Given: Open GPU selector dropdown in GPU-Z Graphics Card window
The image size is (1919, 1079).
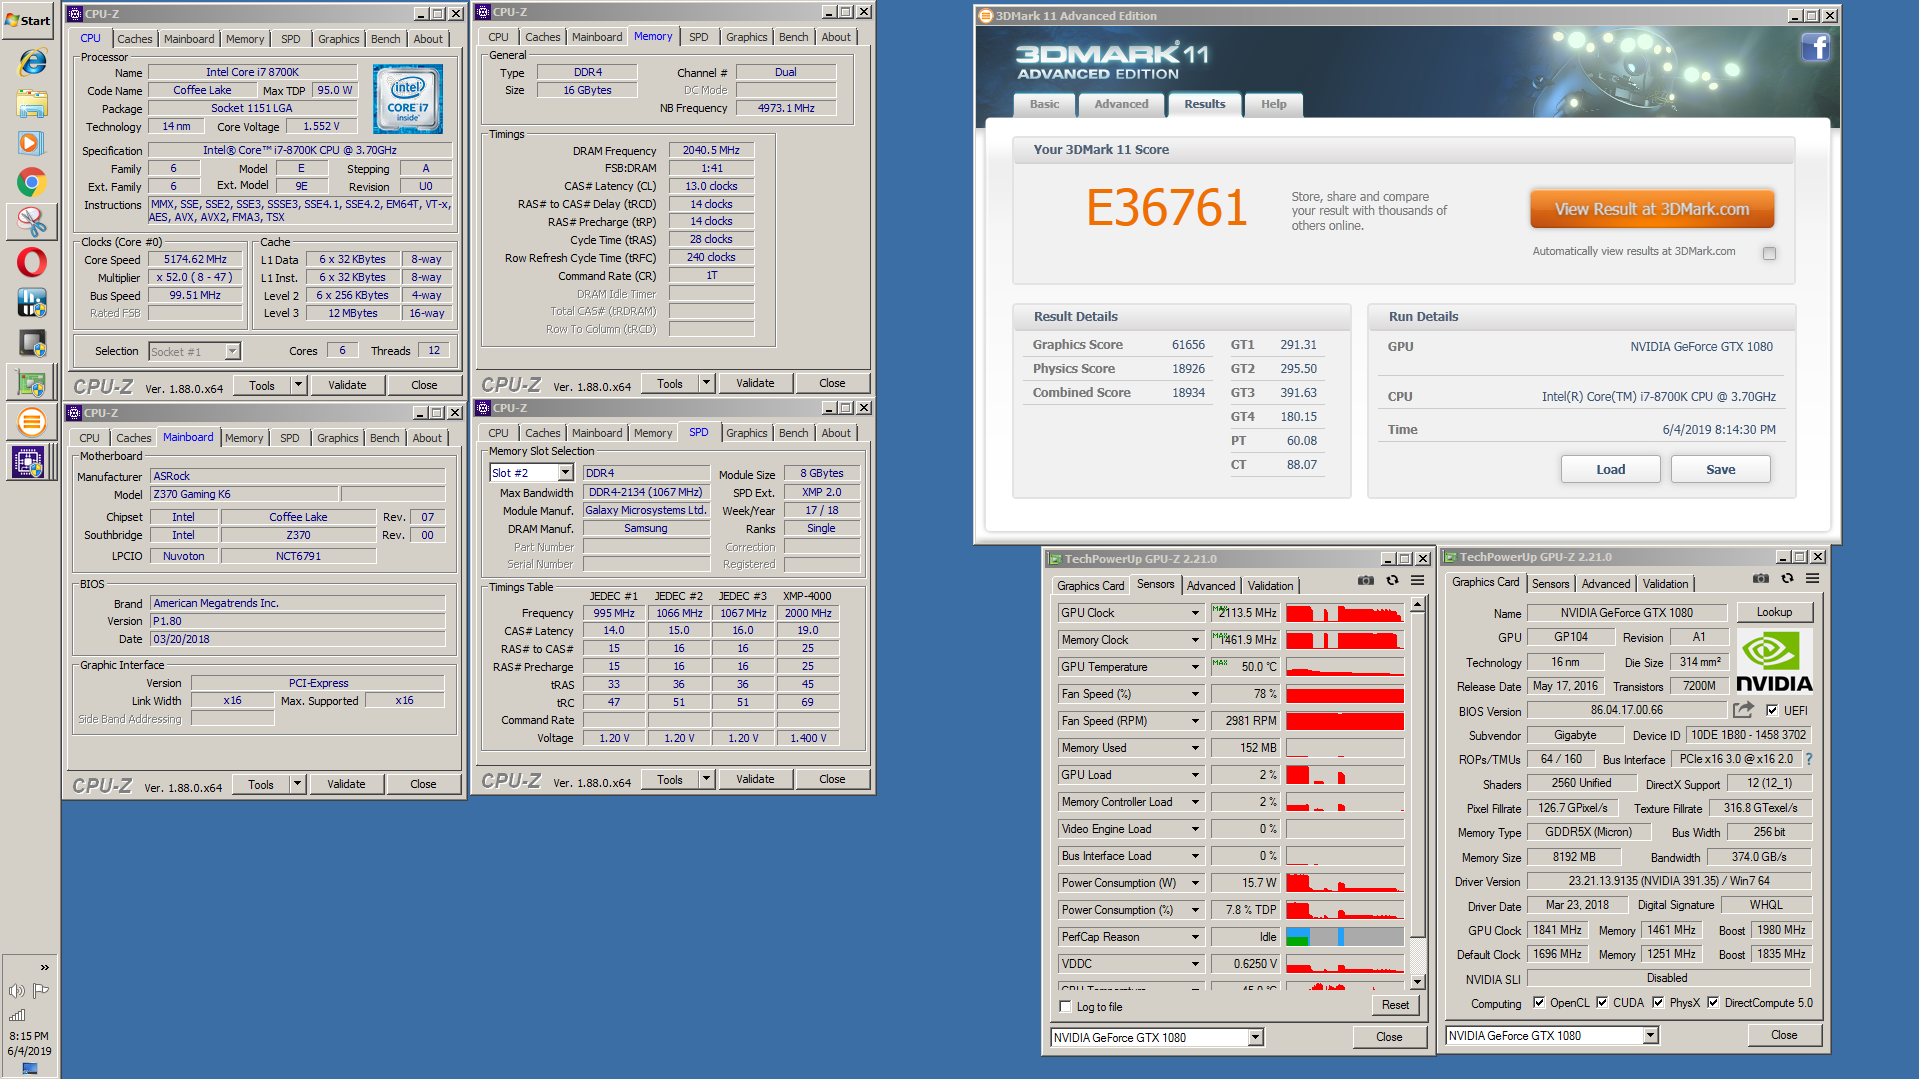Looking at the screenshot, I should point(1650,1036).
